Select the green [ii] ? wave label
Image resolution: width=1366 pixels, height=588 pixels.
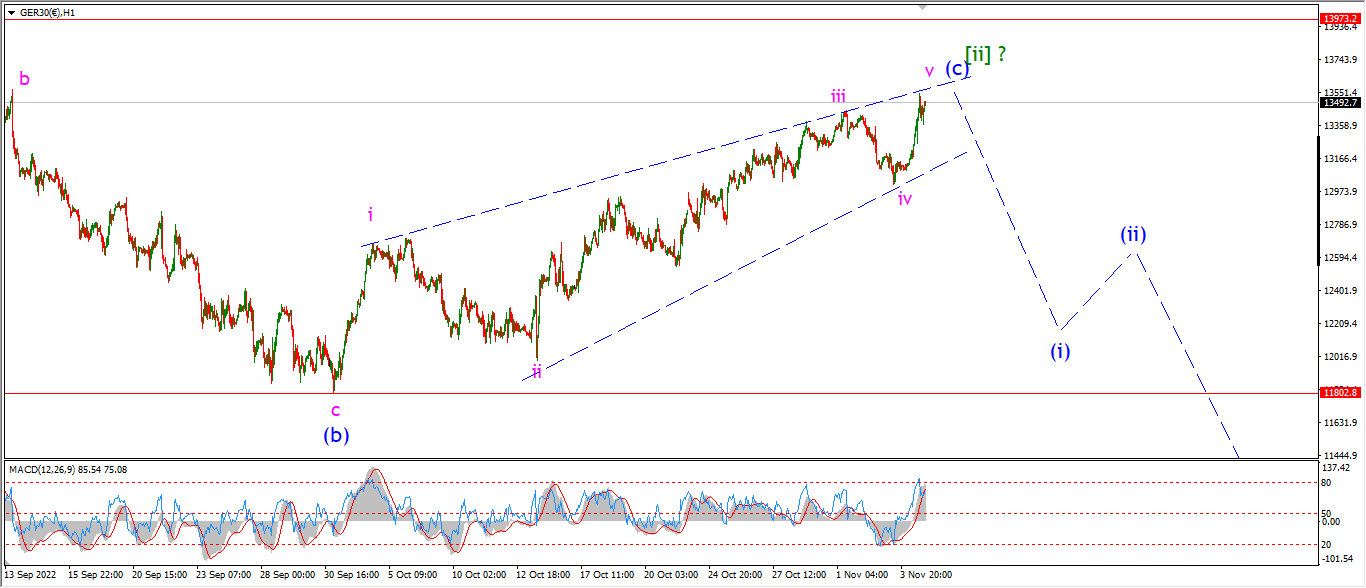pos(985,54)
